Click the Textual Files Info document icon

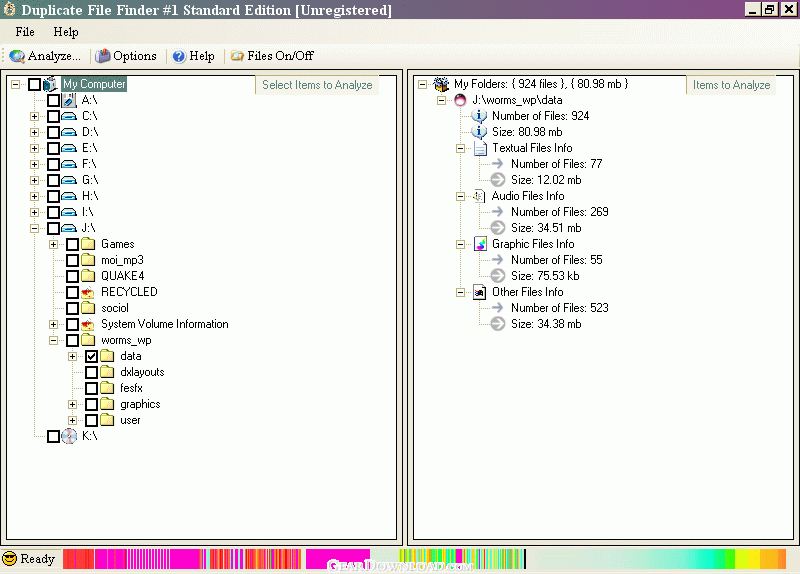coord(480,148)
